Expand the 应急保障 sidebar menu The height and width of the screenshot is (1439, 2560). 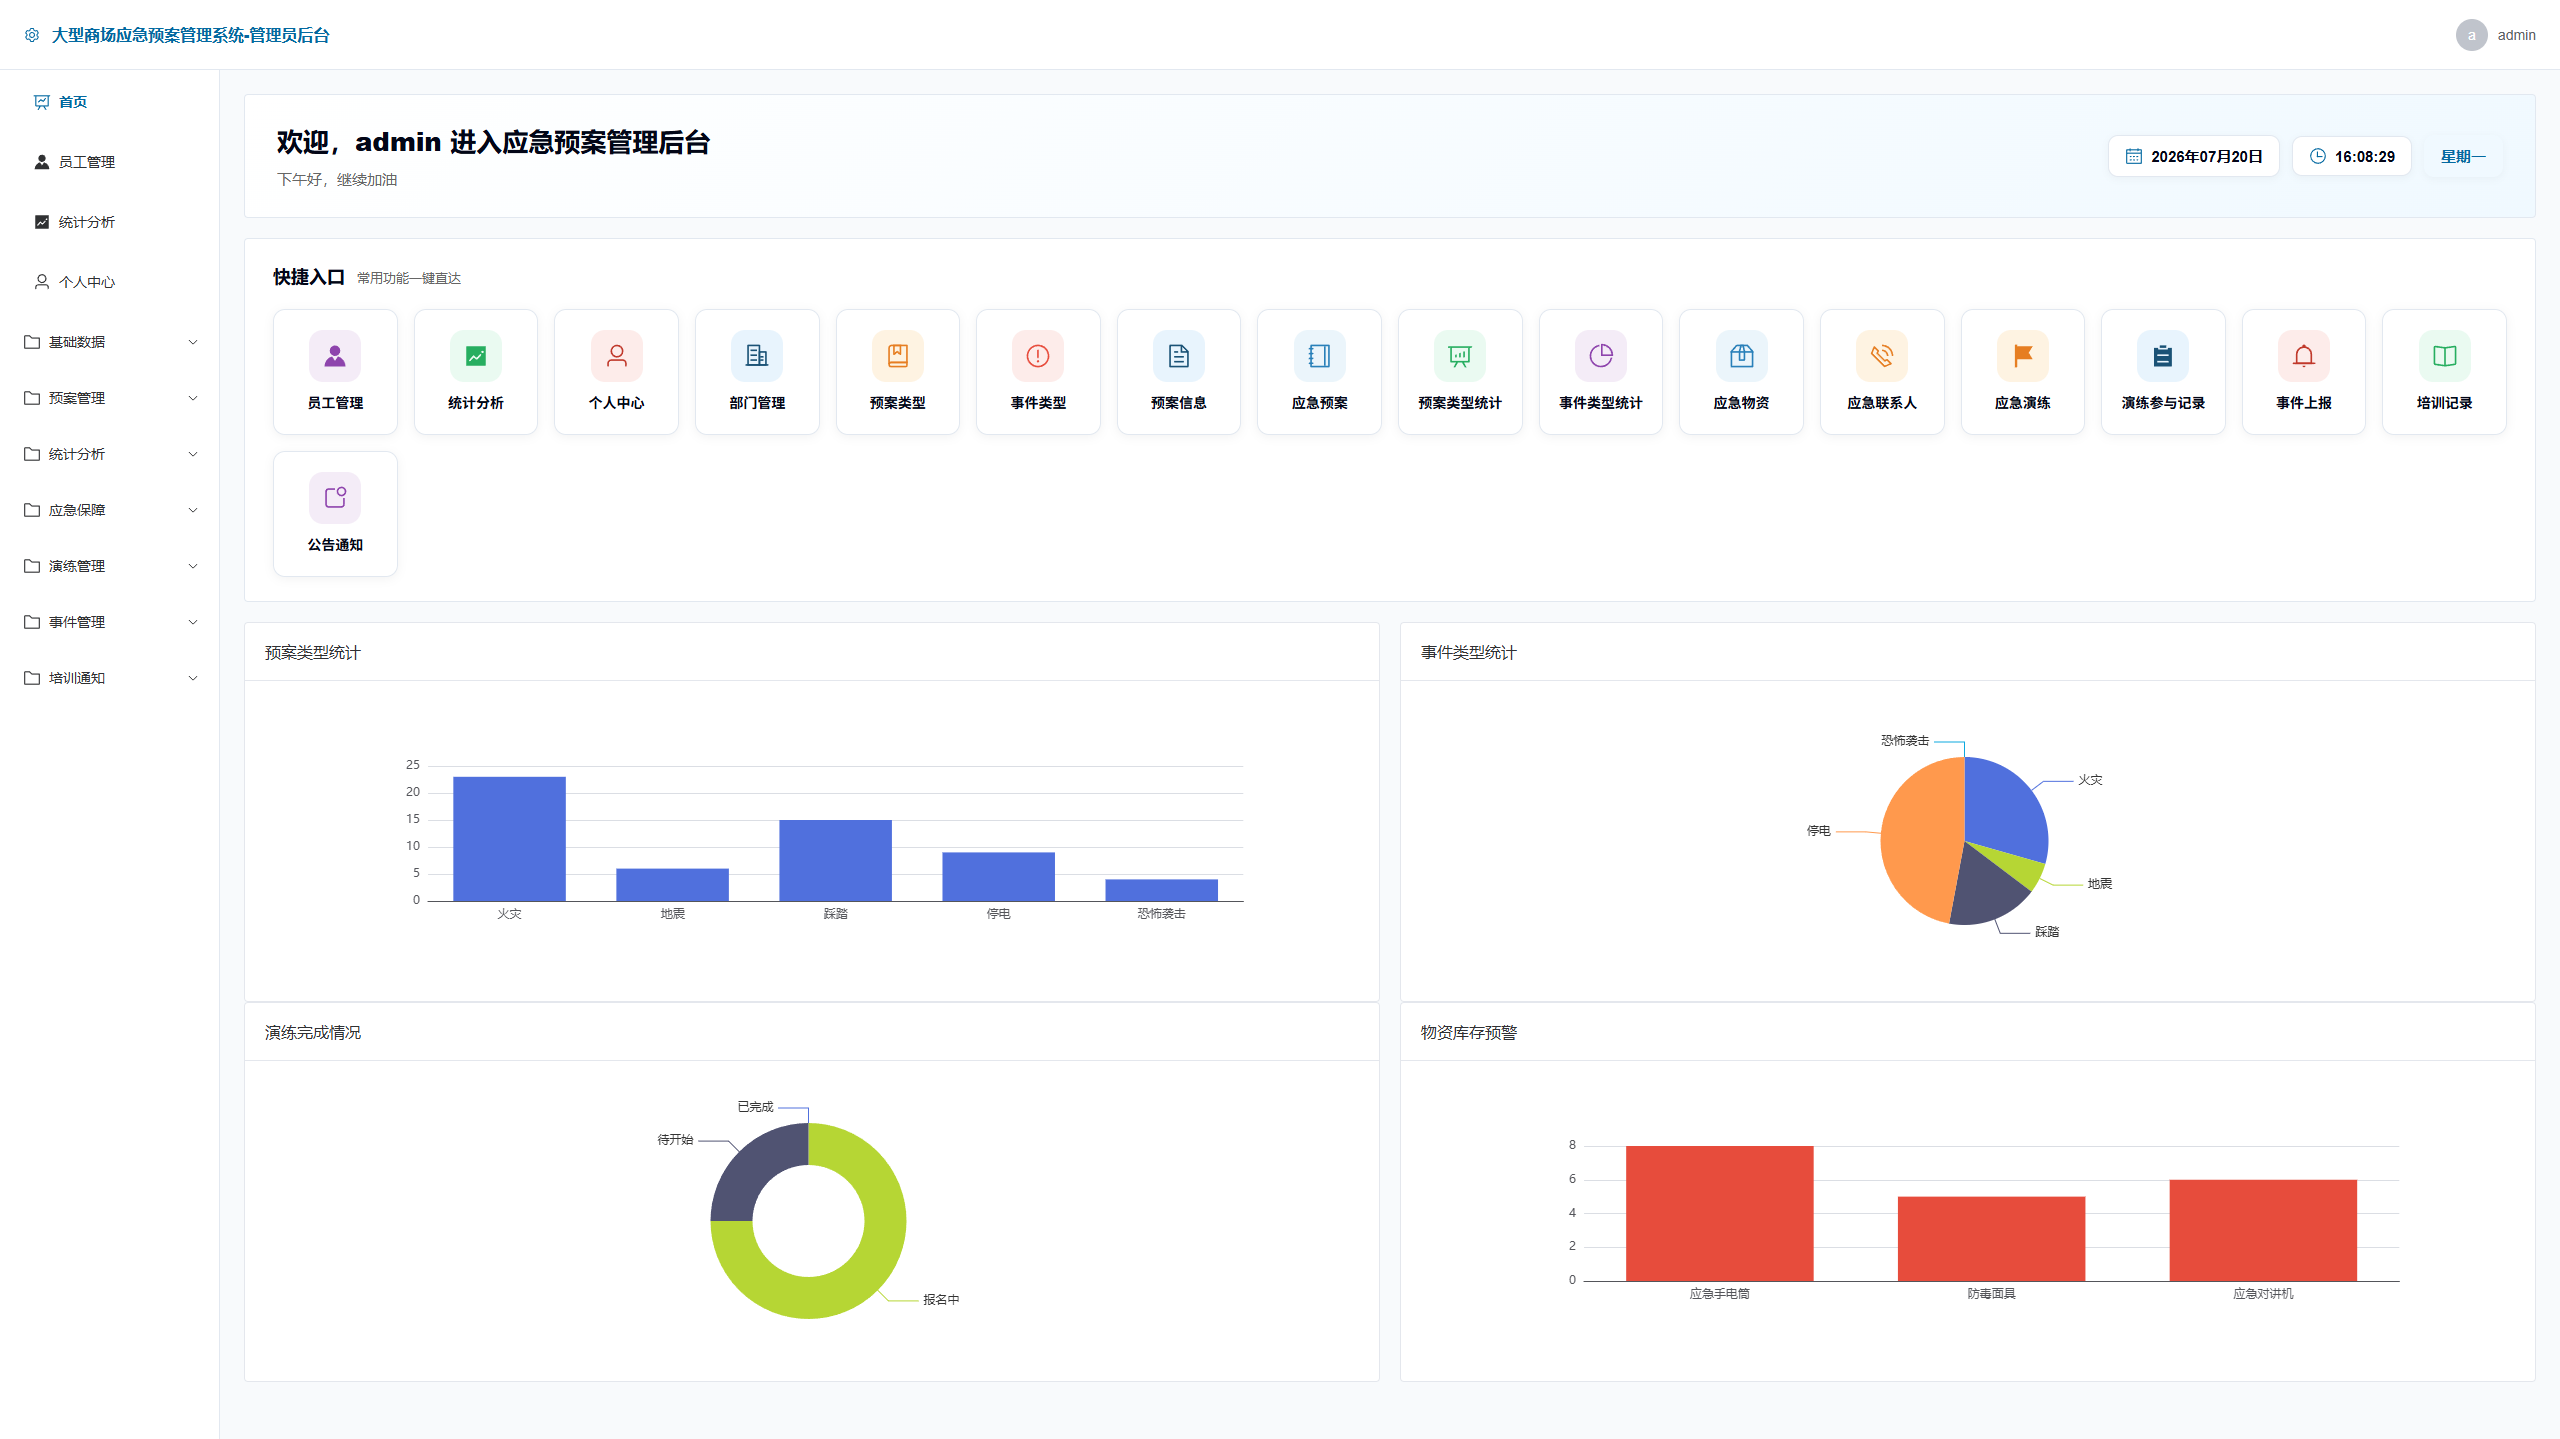(110, 510)
